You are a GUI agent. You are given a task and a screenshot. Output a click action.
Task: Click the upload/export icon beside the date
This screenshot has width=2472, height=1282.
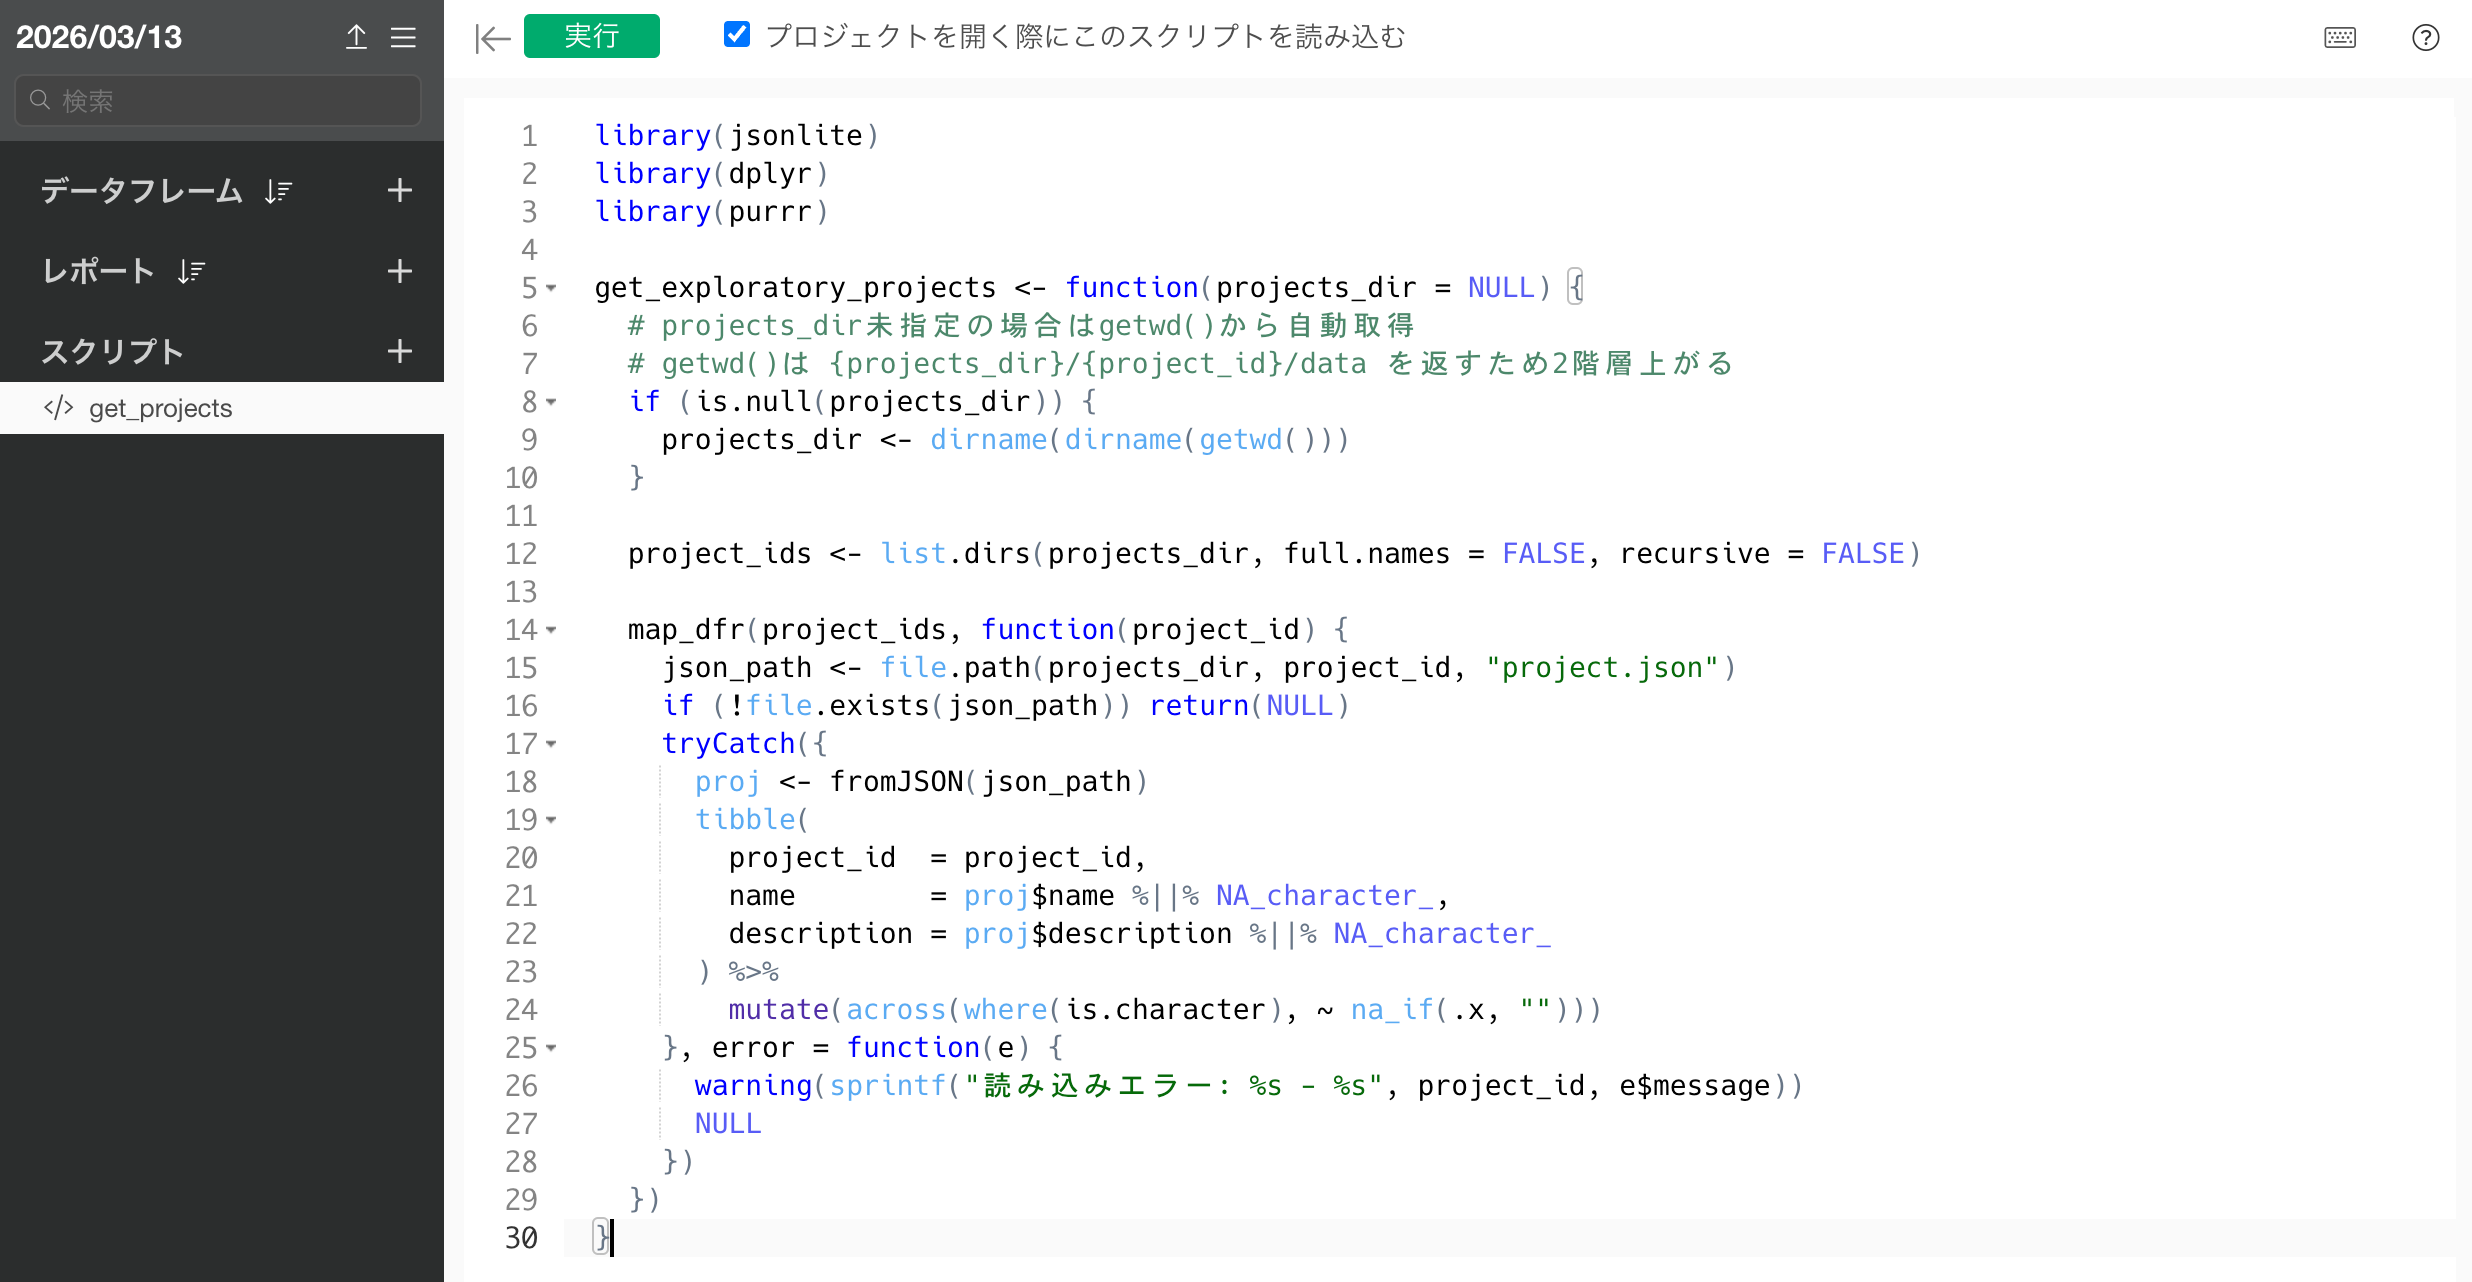[356, 38]
